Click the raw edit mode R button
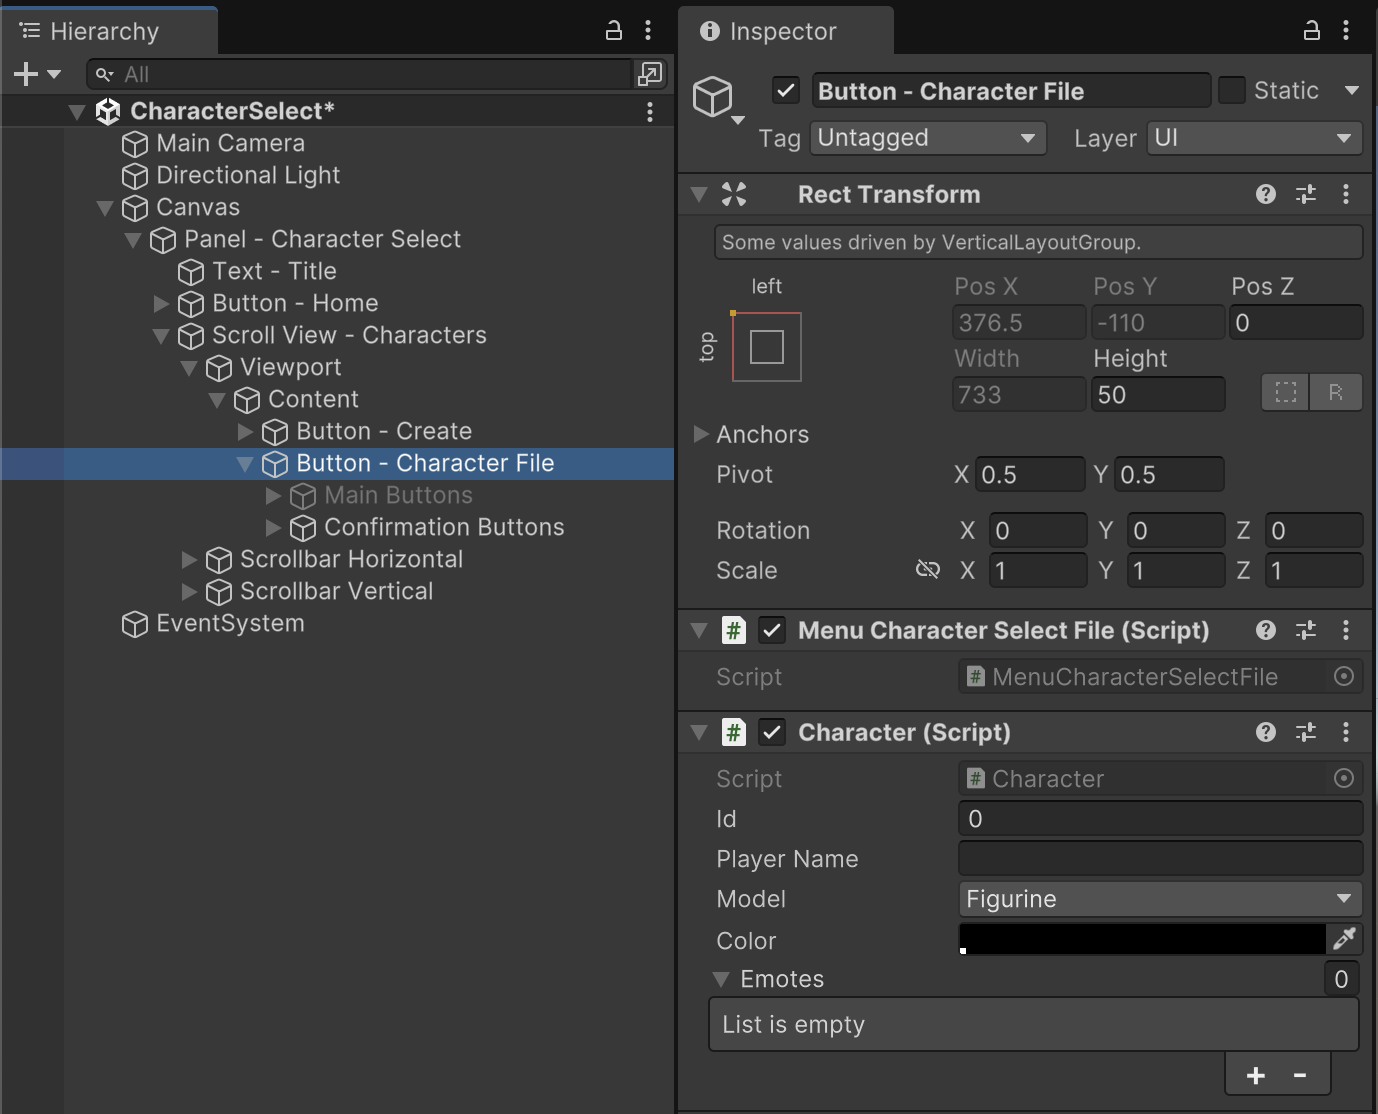This screenshot has width=1378, height=1114. [1335, 393]
